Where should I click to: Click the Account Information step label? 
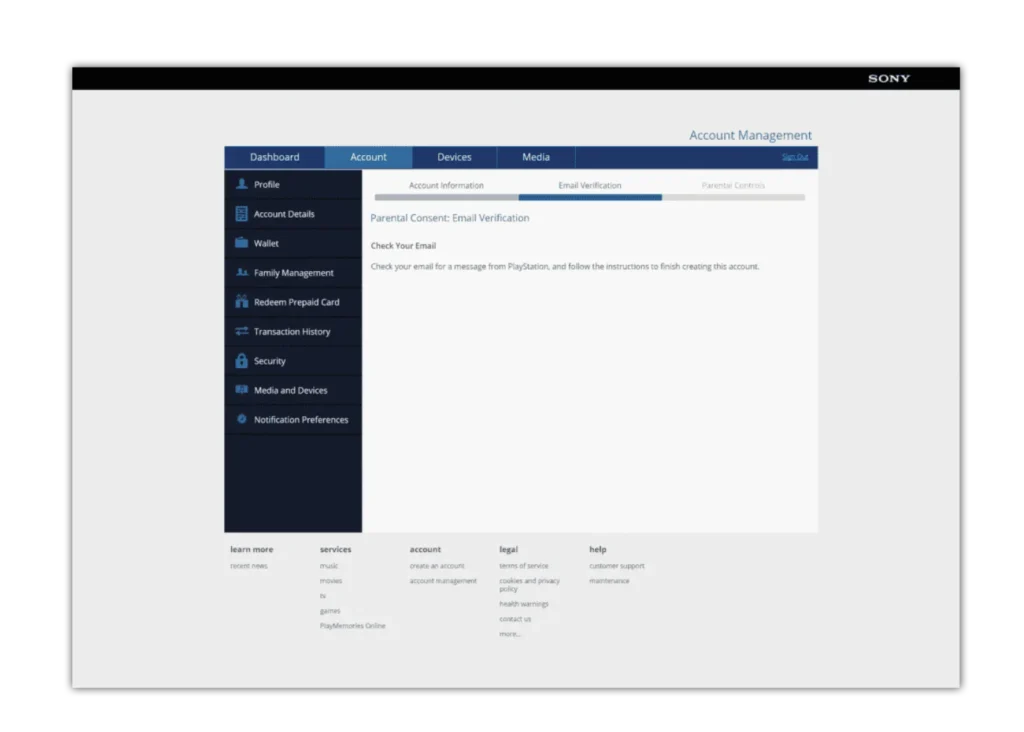447,185
